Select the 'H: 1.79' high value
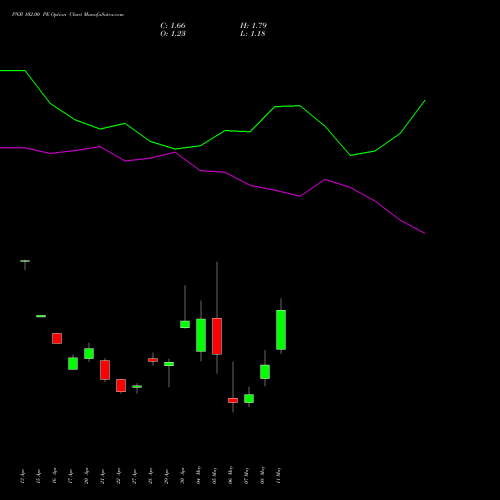The width and height of the screenshot is (500, 500). click(253, 26)
